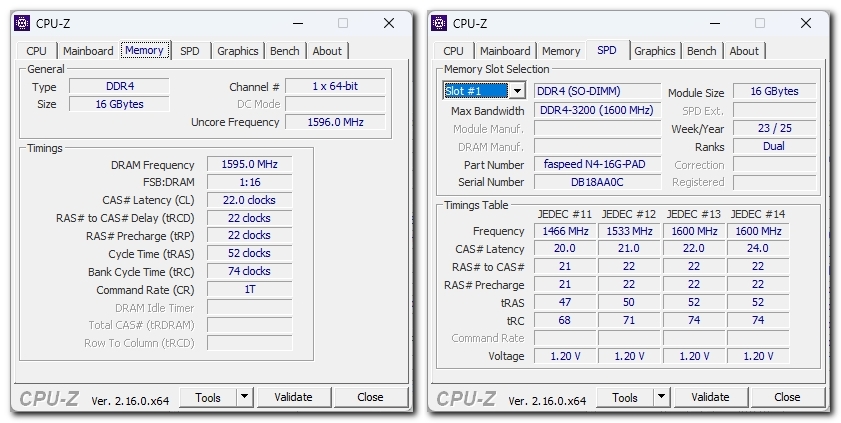Open About tab in left CPU-Z window

point(327,51)
